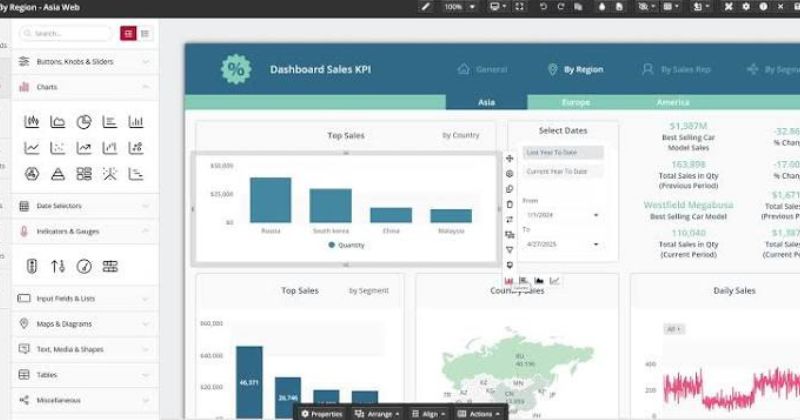Open the 100% zoom level dropdown

[x=459, y=7]
